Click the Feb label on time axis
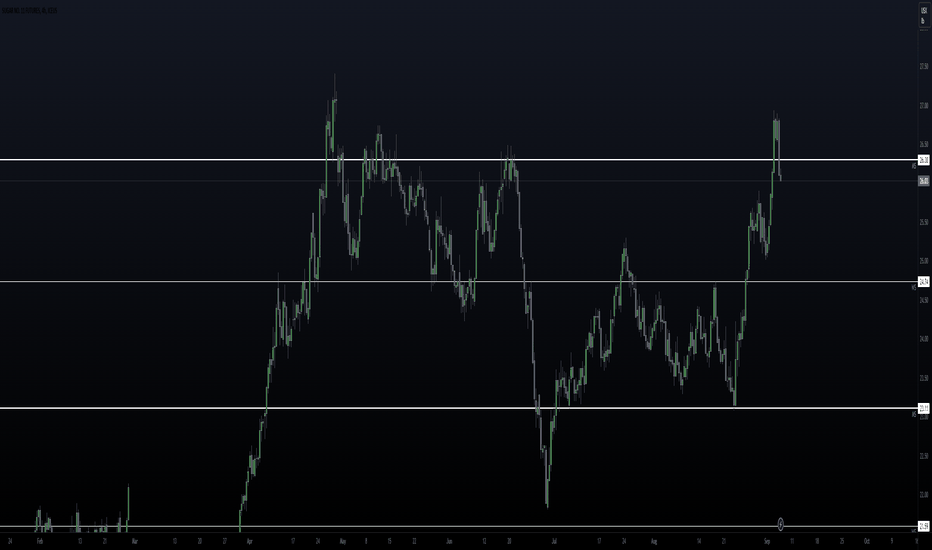The height and width of the screenshot is (550, 932). pyautogui.click(x=40, y=542)
